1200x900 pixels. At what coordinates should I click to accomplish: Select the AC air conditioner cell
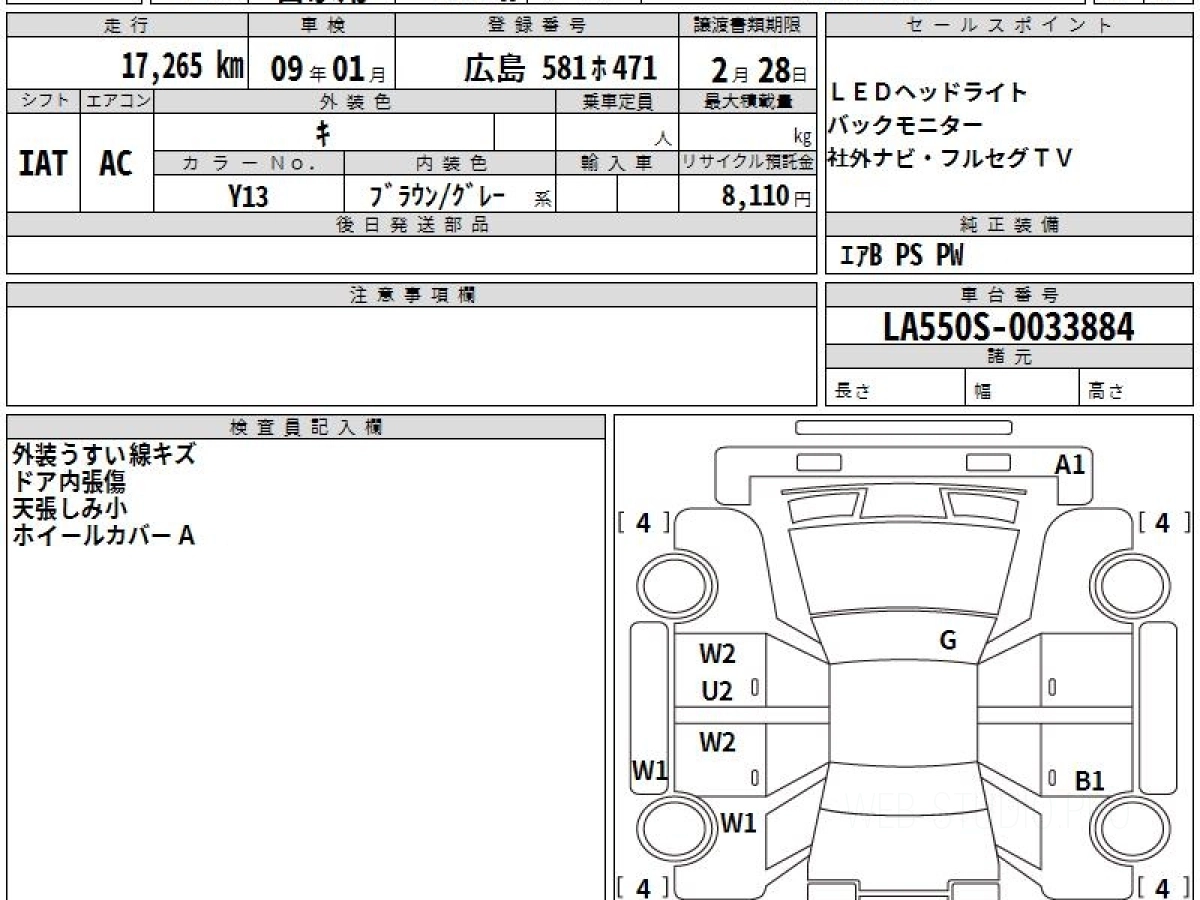click(116, 164)
